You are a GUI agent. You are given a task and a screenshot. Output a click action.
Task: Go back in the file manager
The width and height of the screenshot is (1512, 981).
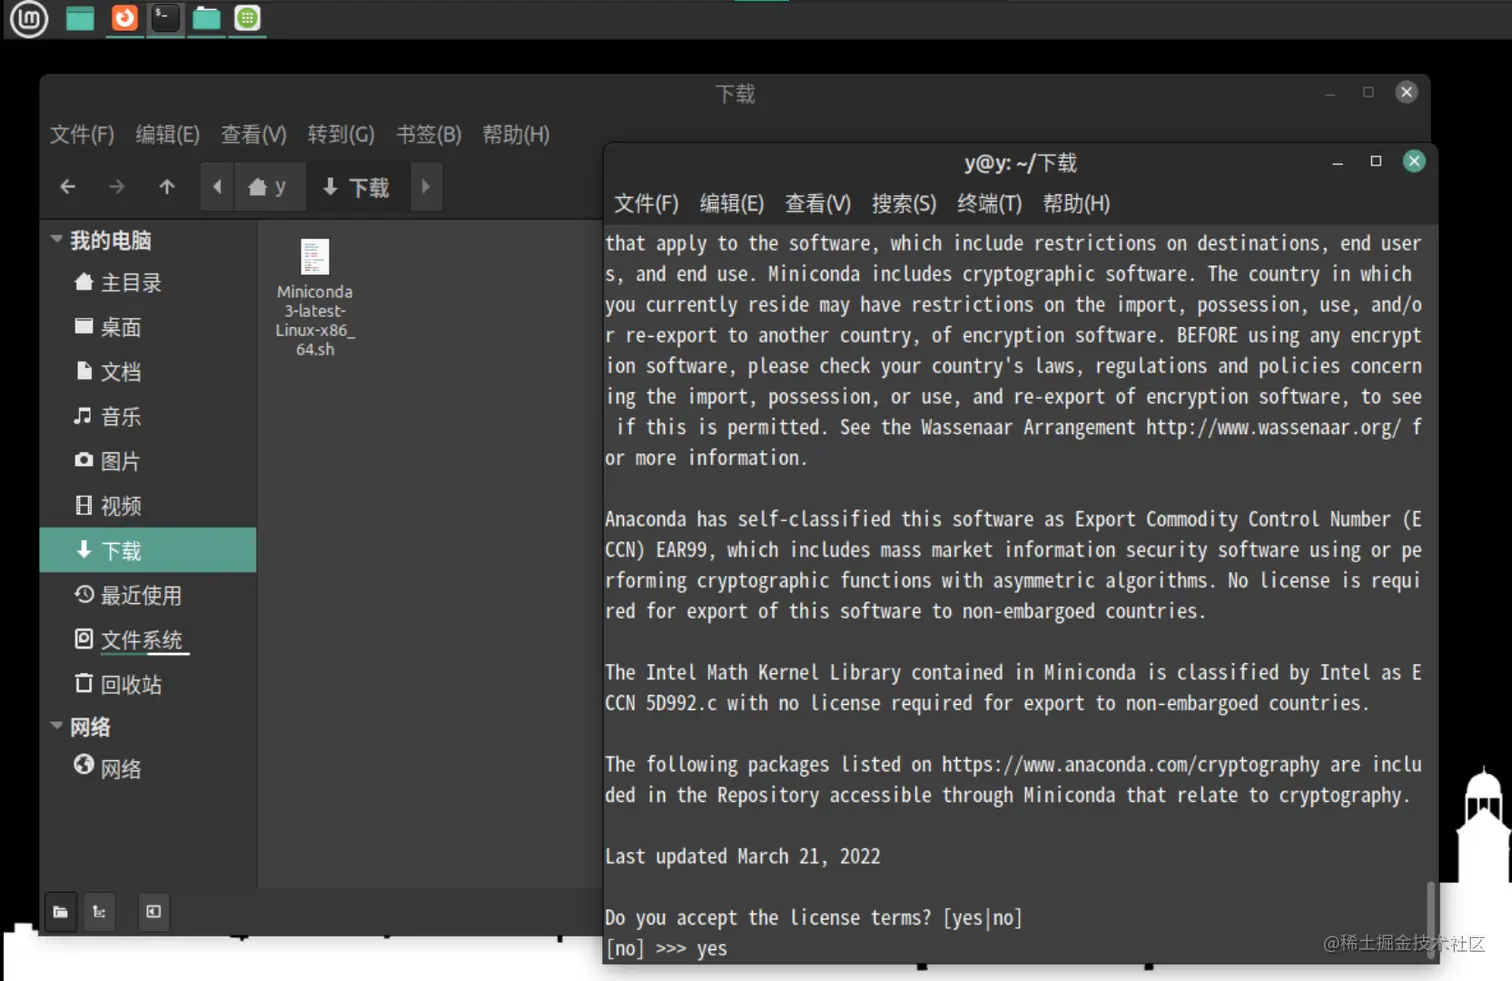[67, 187]
